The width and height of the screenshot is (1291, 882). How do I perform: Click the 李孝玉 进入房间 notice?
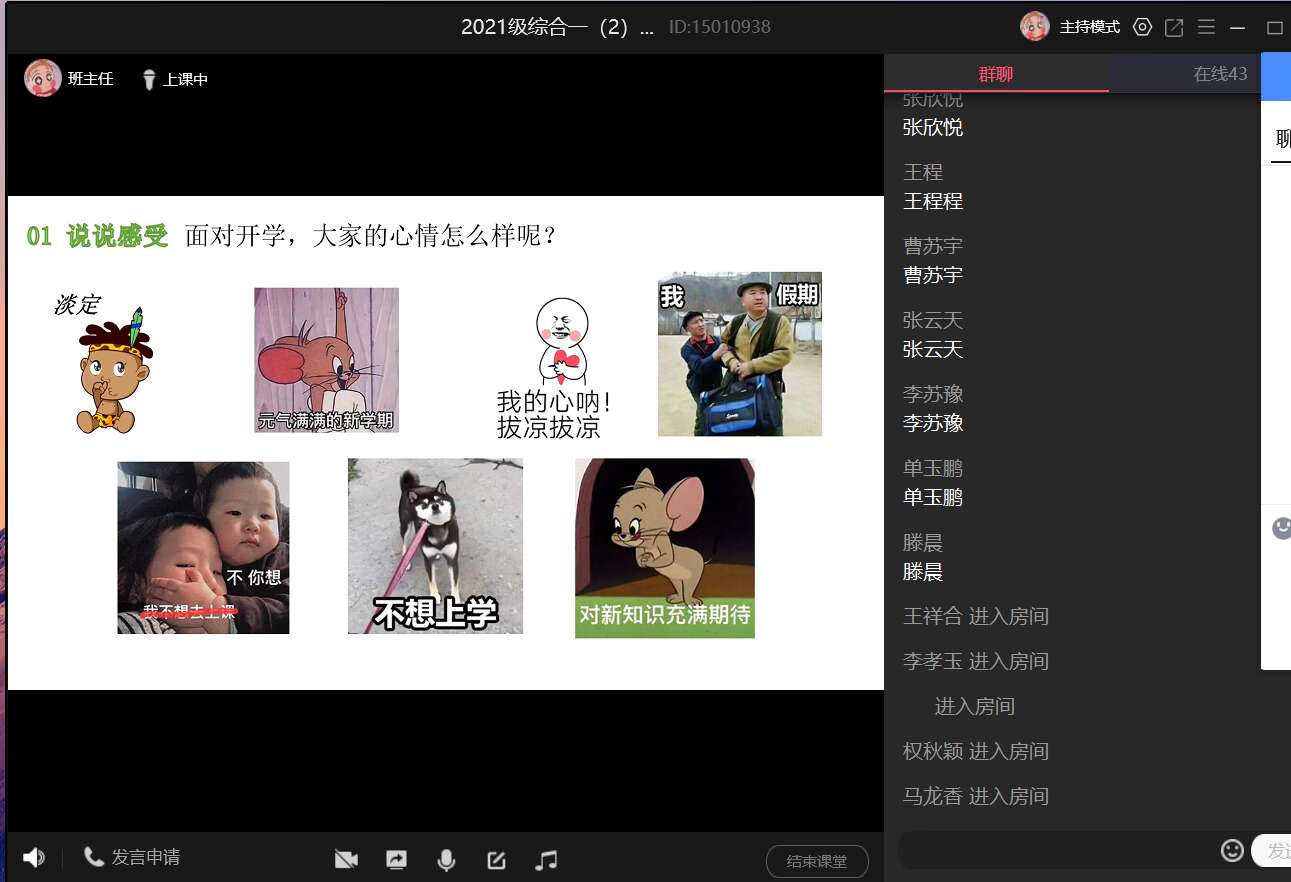pyautogui.click(x=976, y=661)
